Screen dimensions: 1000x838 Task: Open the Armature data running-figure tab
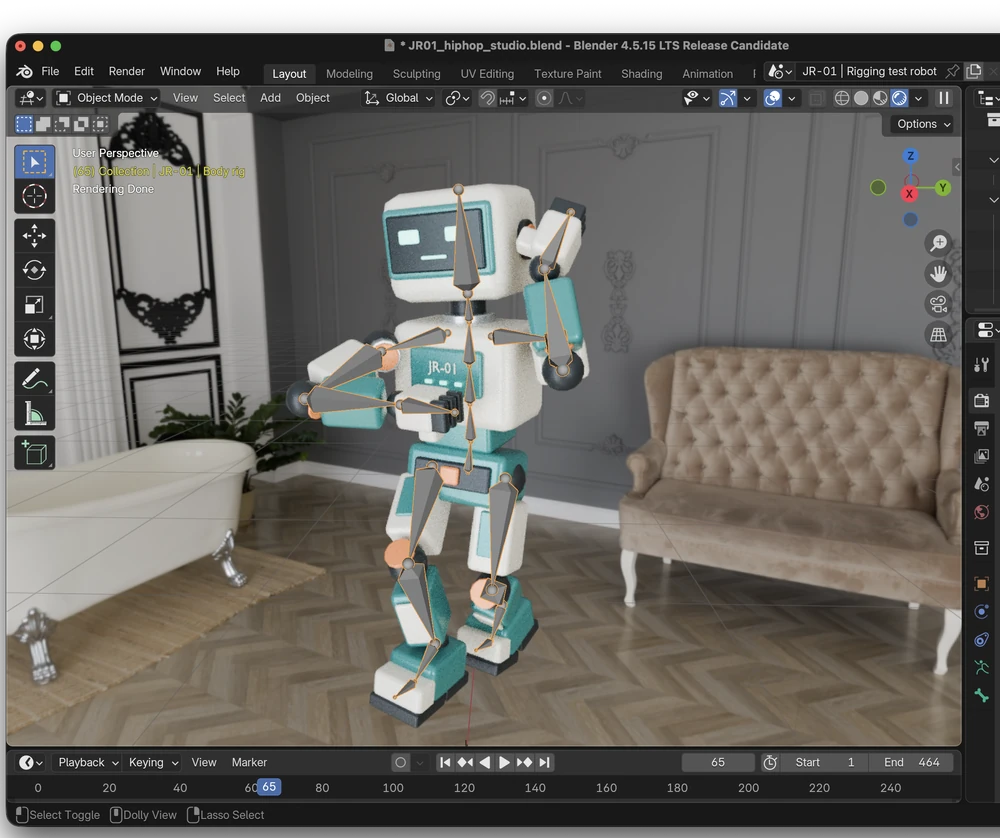pos(982,668)
